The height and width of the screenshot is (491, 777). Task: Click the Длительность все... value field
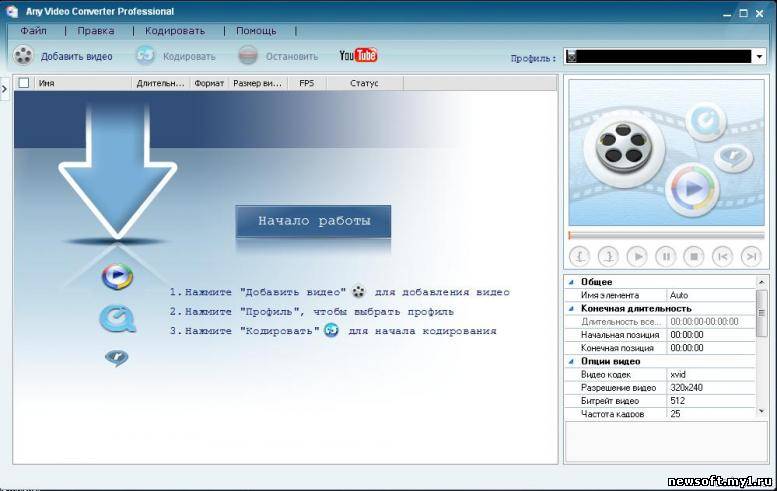point(711,322)
